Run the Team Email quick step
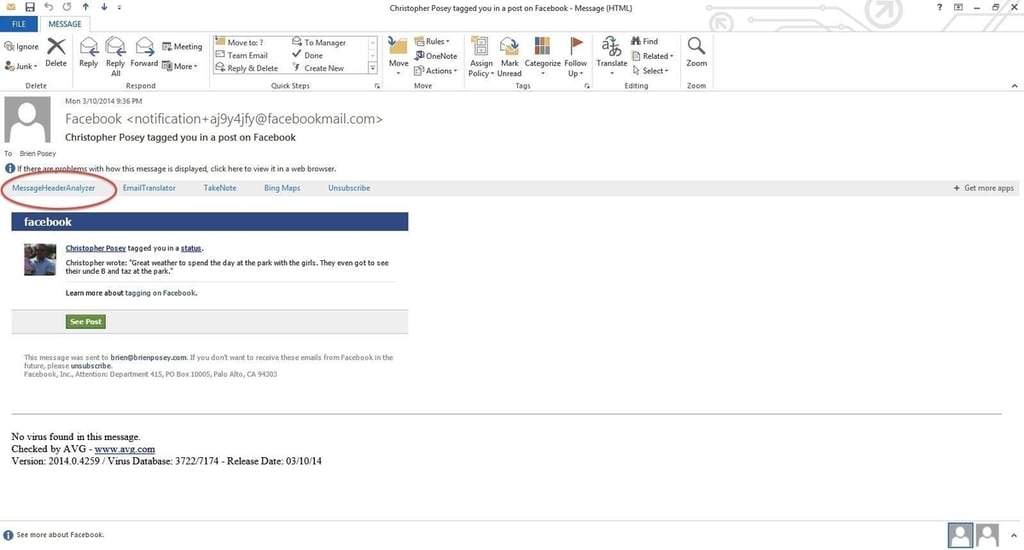Viewport: 1024px width, 550px height. (x=242, y=56)
